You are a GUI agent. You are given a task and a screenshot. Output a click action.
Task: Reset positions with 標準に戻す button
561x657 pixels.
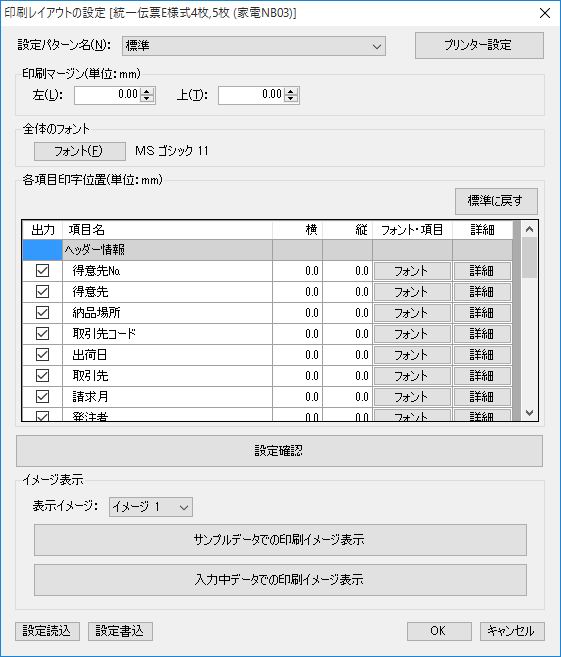pyautogui.click(x=496, y=201)
